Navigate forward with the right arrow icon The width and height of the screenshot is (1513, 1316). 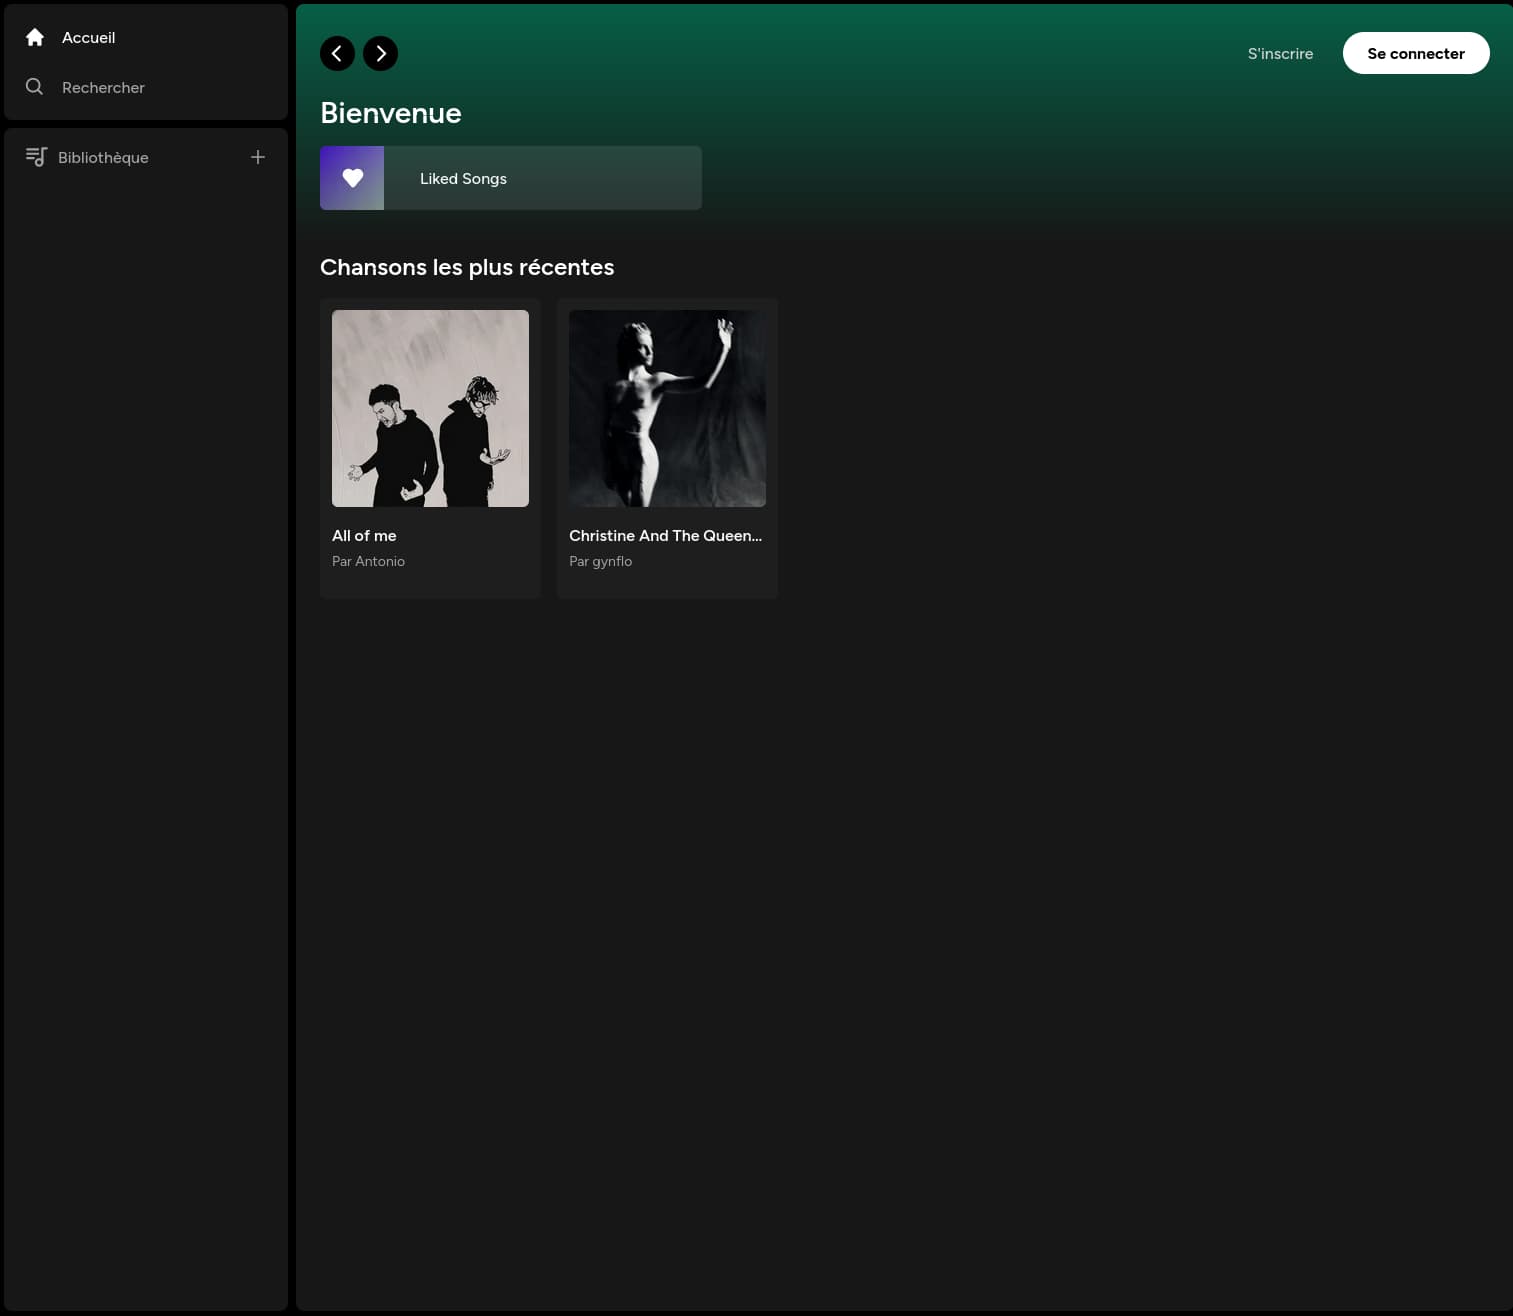pyautogui.click(x=380, y=53)
